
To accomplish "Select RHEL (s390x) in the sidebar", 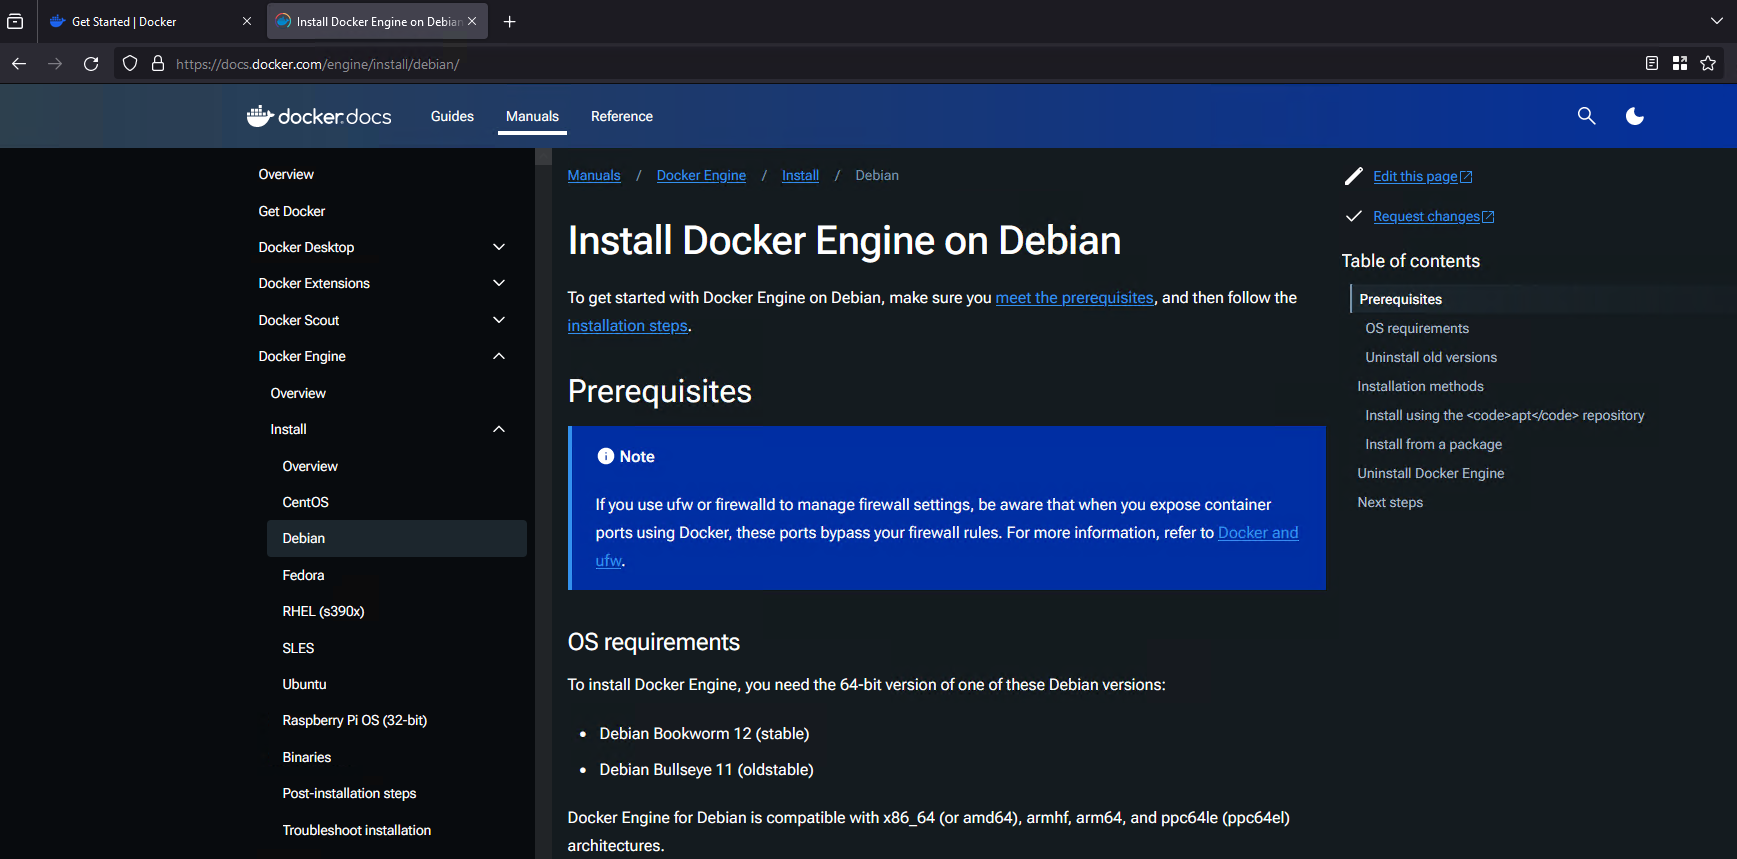I will click(323, 611).
